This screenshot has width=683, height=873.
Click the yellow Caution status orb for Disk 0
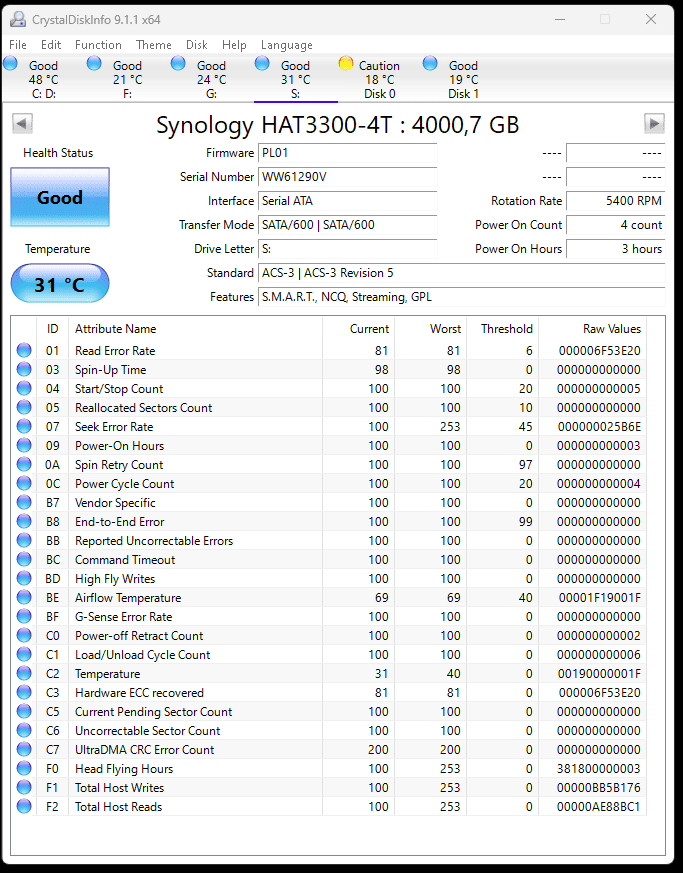346,64
